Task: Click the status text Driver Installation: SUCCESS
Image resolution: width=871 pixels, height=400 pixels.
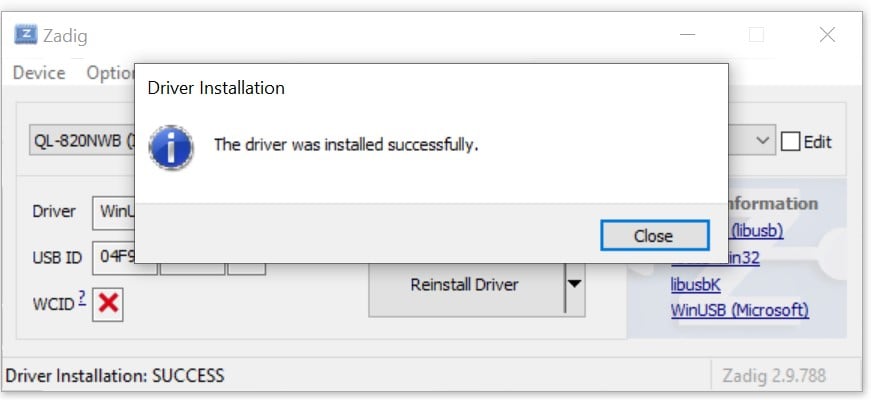Action: [115, 376]
